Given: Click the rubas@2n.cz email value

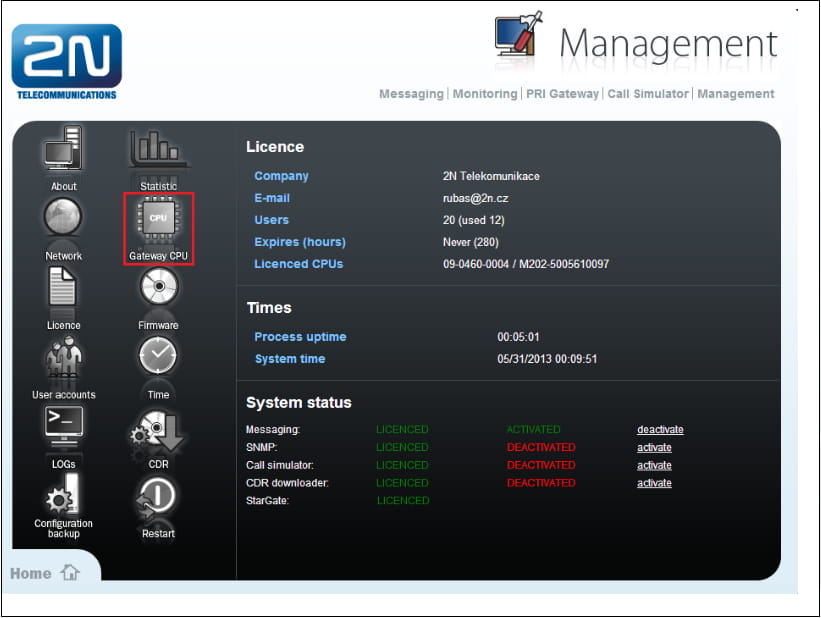Looking at the screenshot, I should [475, 198].
